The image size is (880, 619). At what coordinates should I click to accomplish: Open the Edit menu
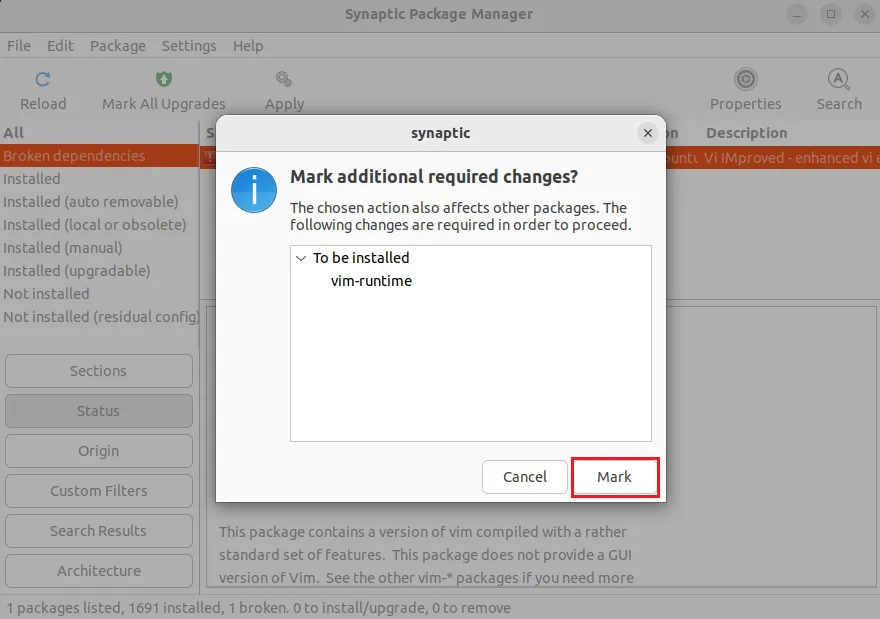point(60,46)
